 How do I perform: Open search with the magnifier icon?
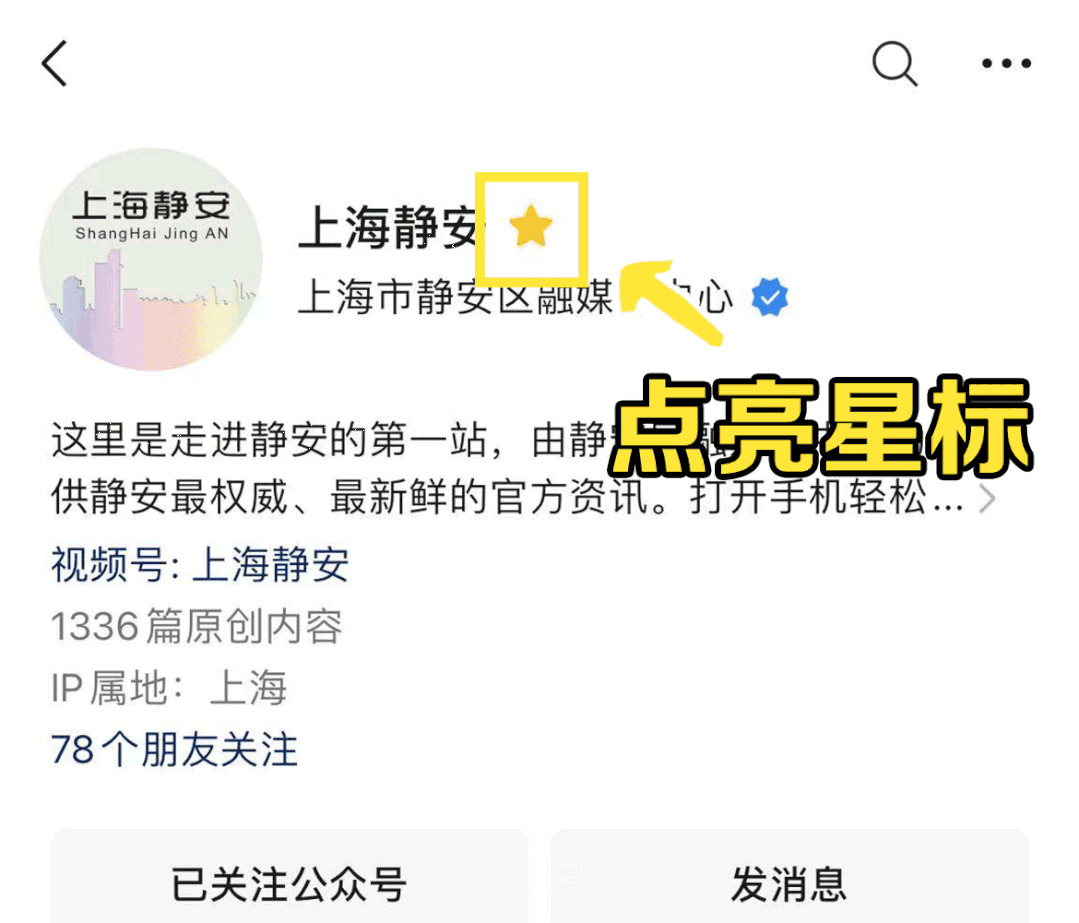pyautogui.click(x=895, y=64)
